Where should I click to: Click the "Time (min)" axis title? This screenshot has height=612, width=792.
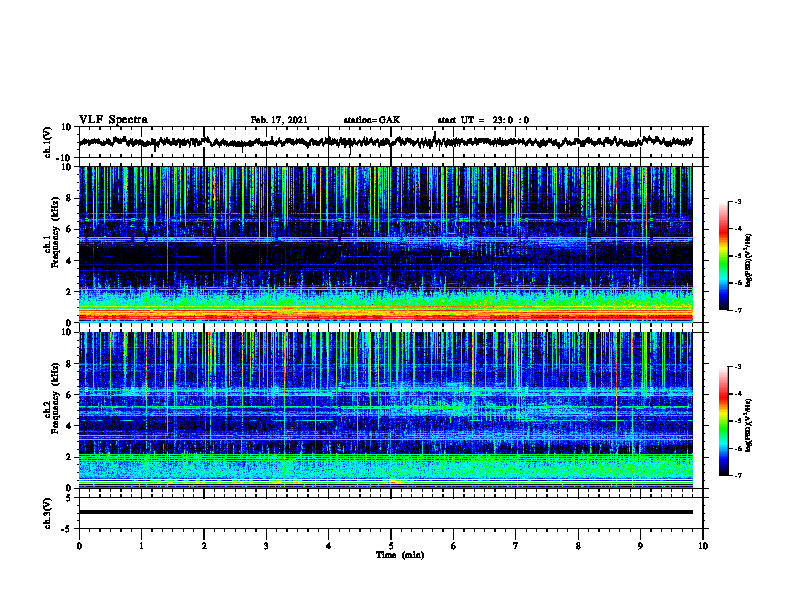pyautogui.click(x=400, y=555)
